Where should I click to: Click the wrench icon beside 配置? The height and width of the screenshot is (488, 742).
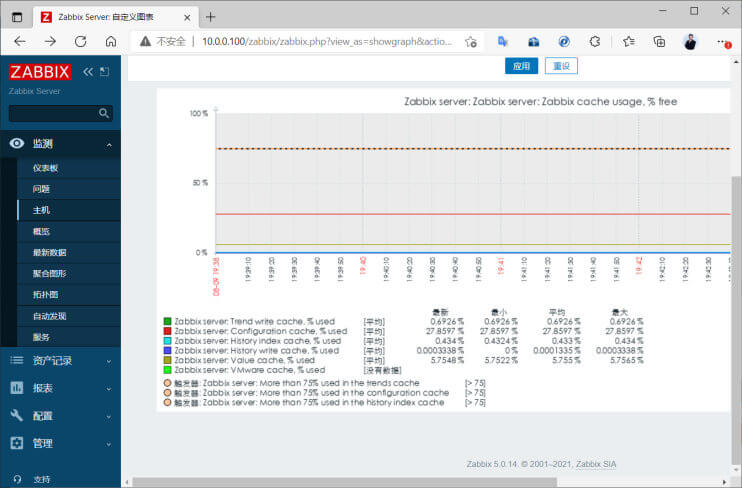(x=17, y=416)
